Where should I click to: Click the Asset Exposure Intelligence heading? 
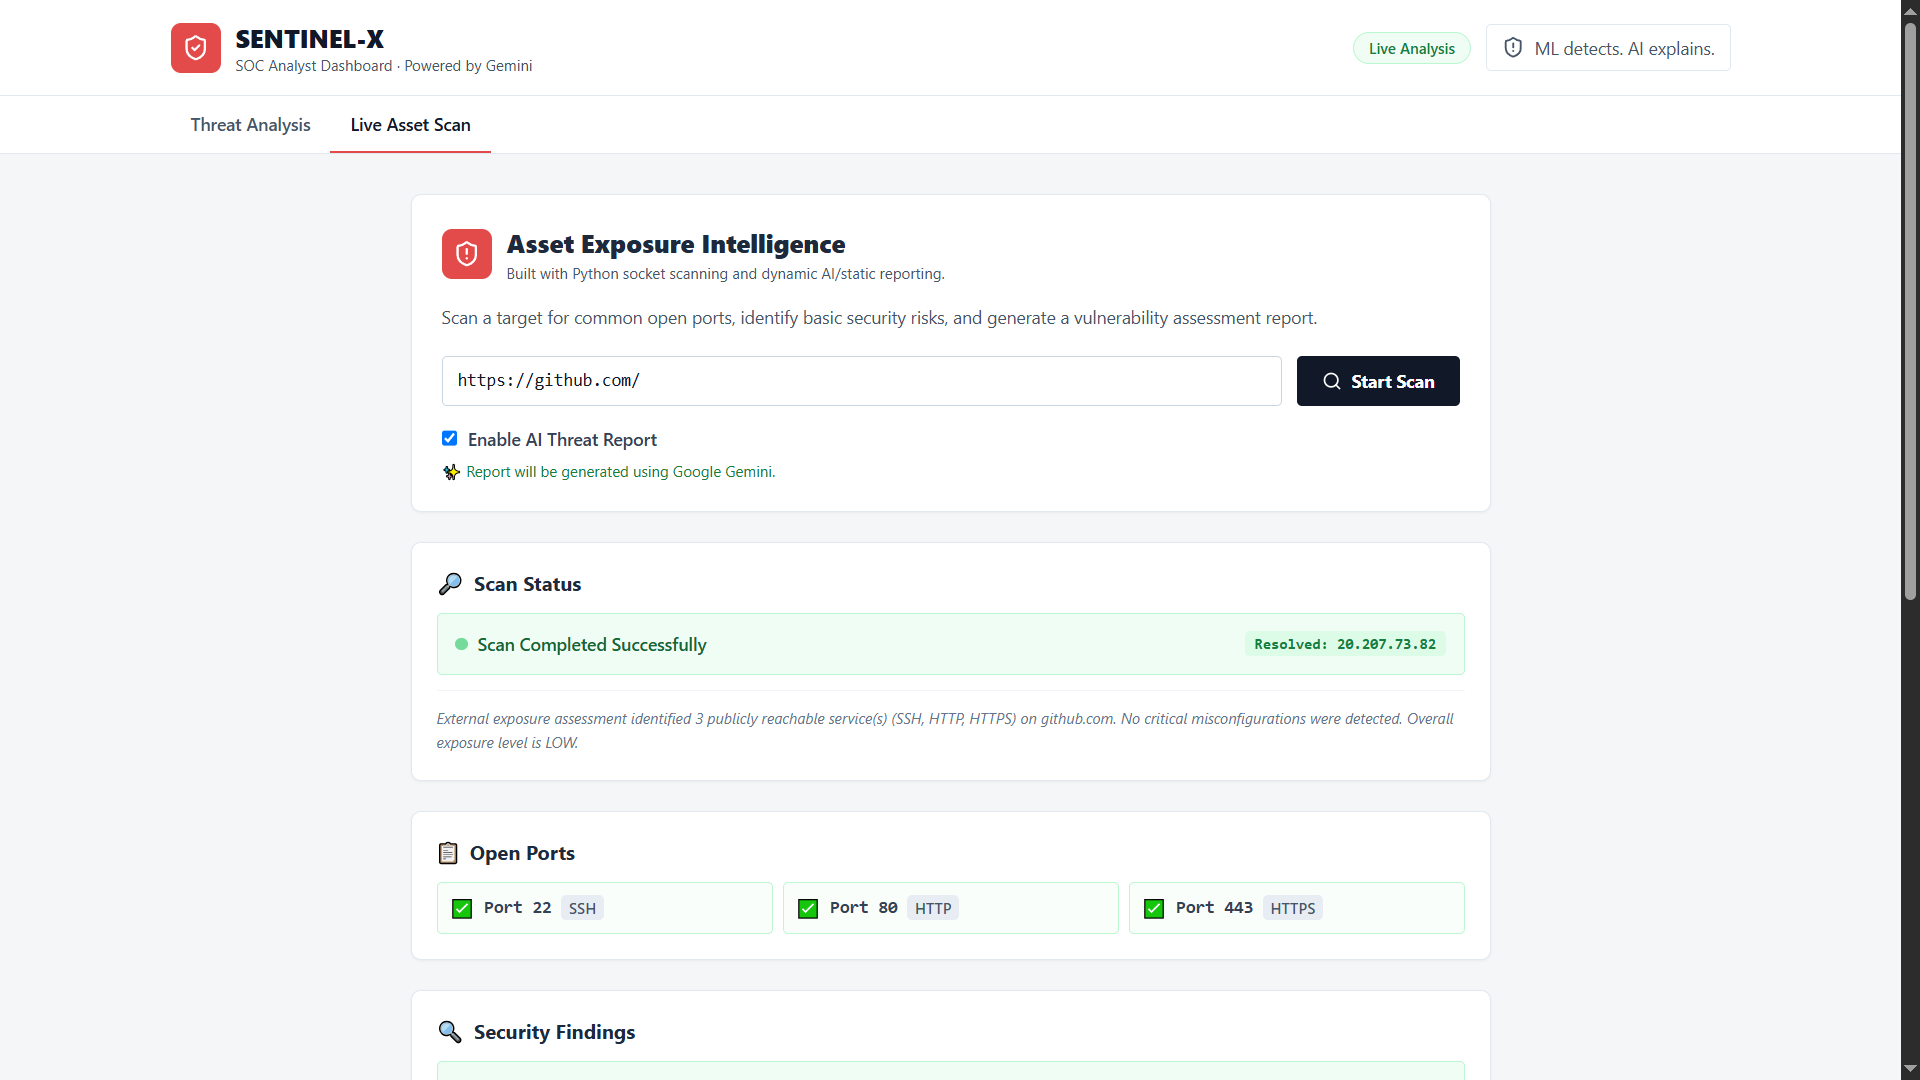(676, 244)
